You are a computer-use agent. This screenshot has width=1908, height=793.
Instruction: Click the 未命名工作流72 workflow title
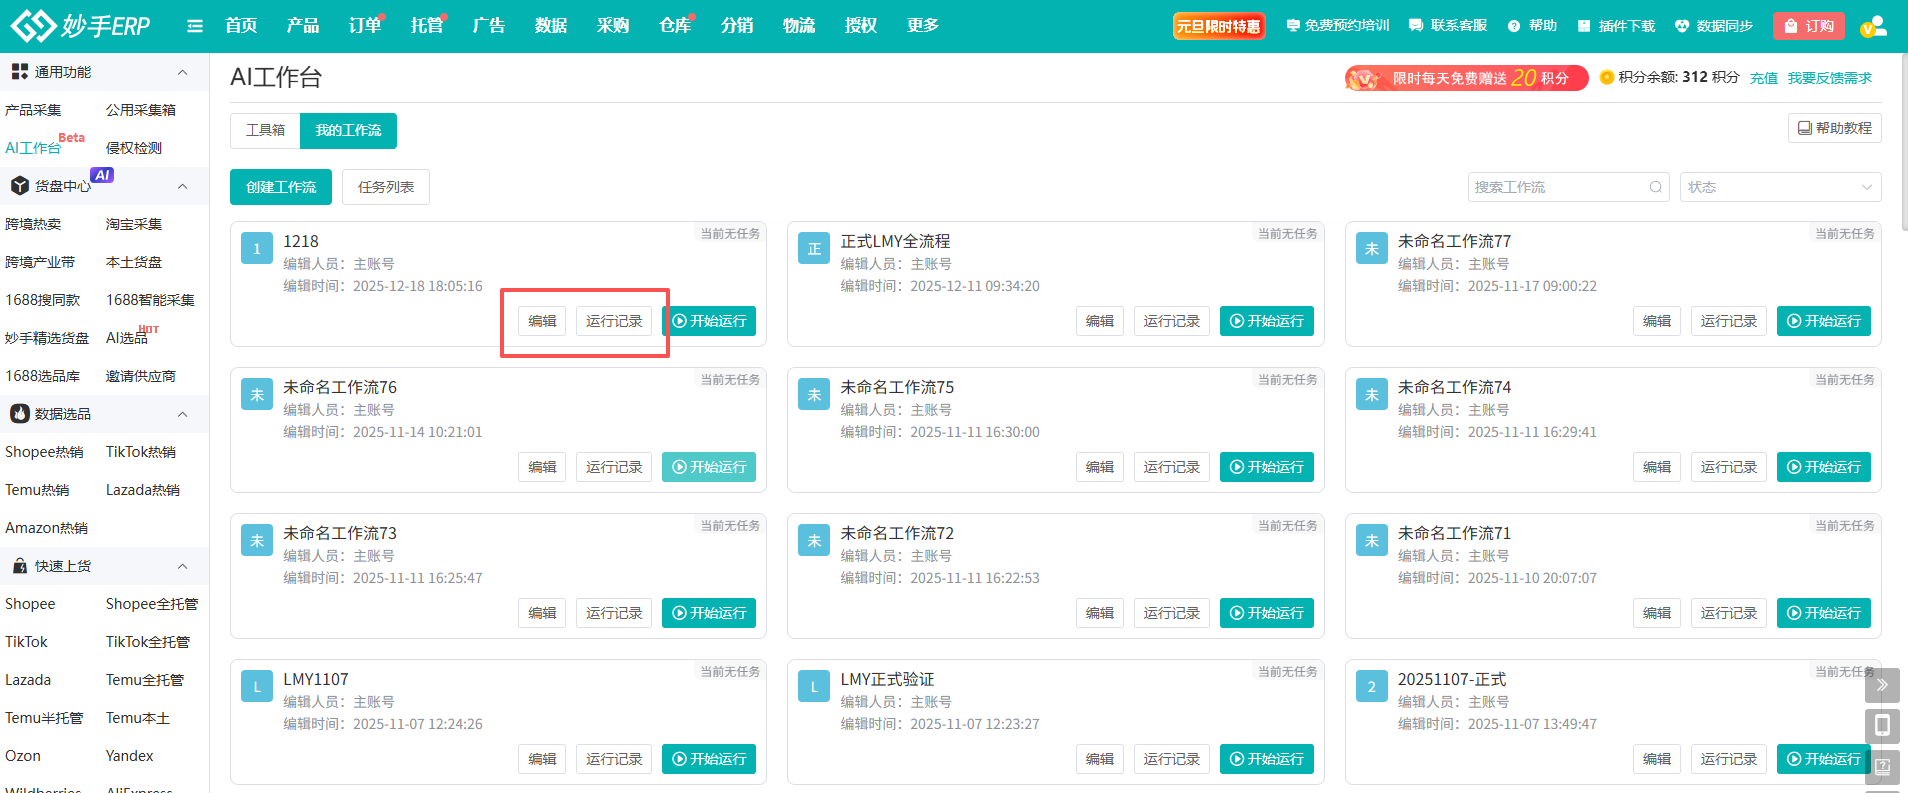click(897, 533)
